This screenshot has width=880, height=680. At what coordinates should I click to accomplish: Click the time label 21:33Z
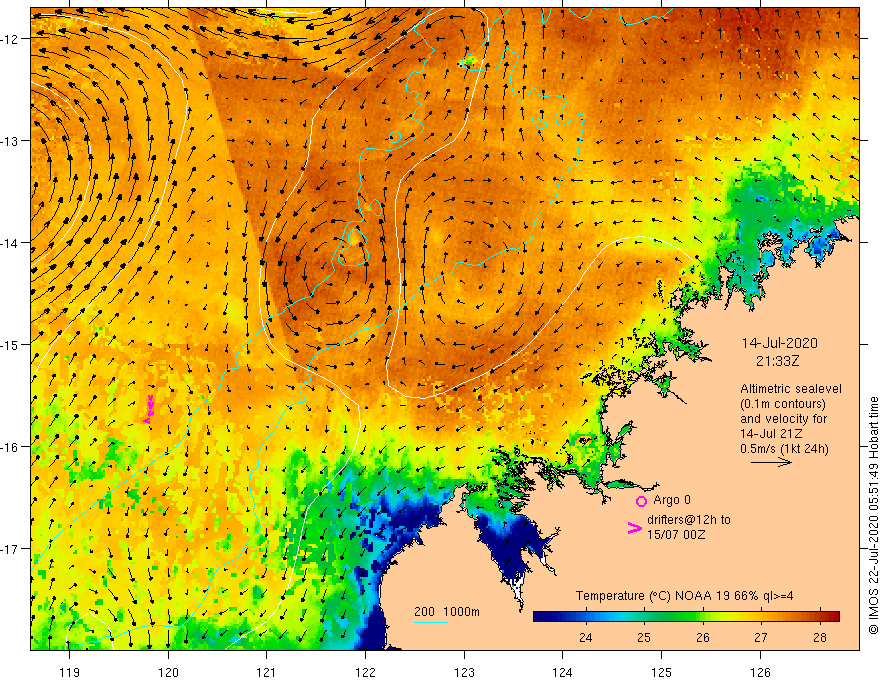pos(777,361)
